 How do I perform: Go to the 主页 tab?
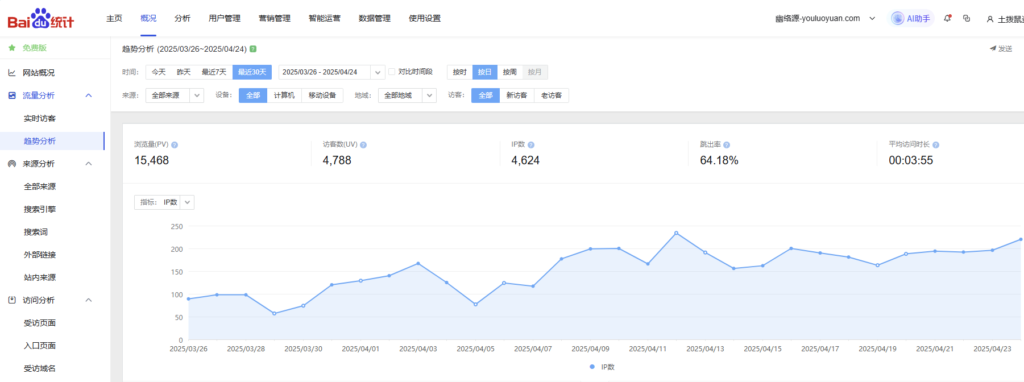click(x=114, y=18)
